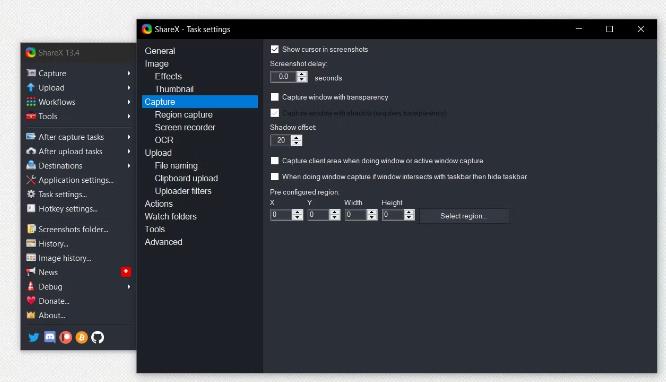This screenshot has width=666, height=382.
Task: Open the Bitcoin donation icon
Action: [x=82, y=337]
